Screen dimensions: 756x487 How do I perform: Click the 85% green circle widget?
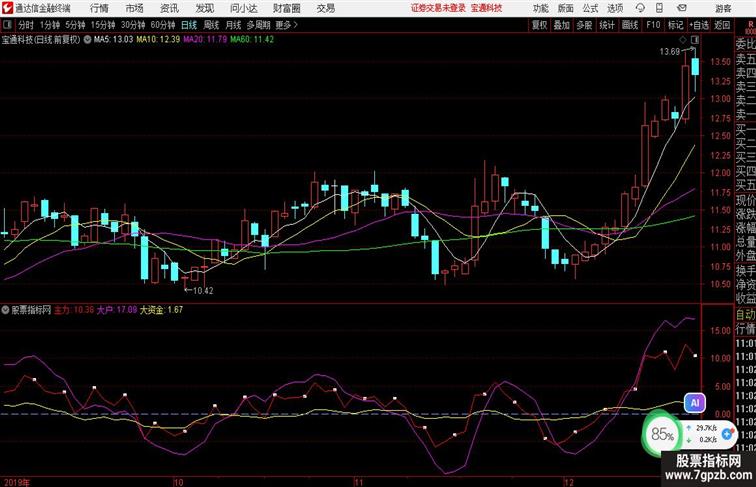coord(662,434)
